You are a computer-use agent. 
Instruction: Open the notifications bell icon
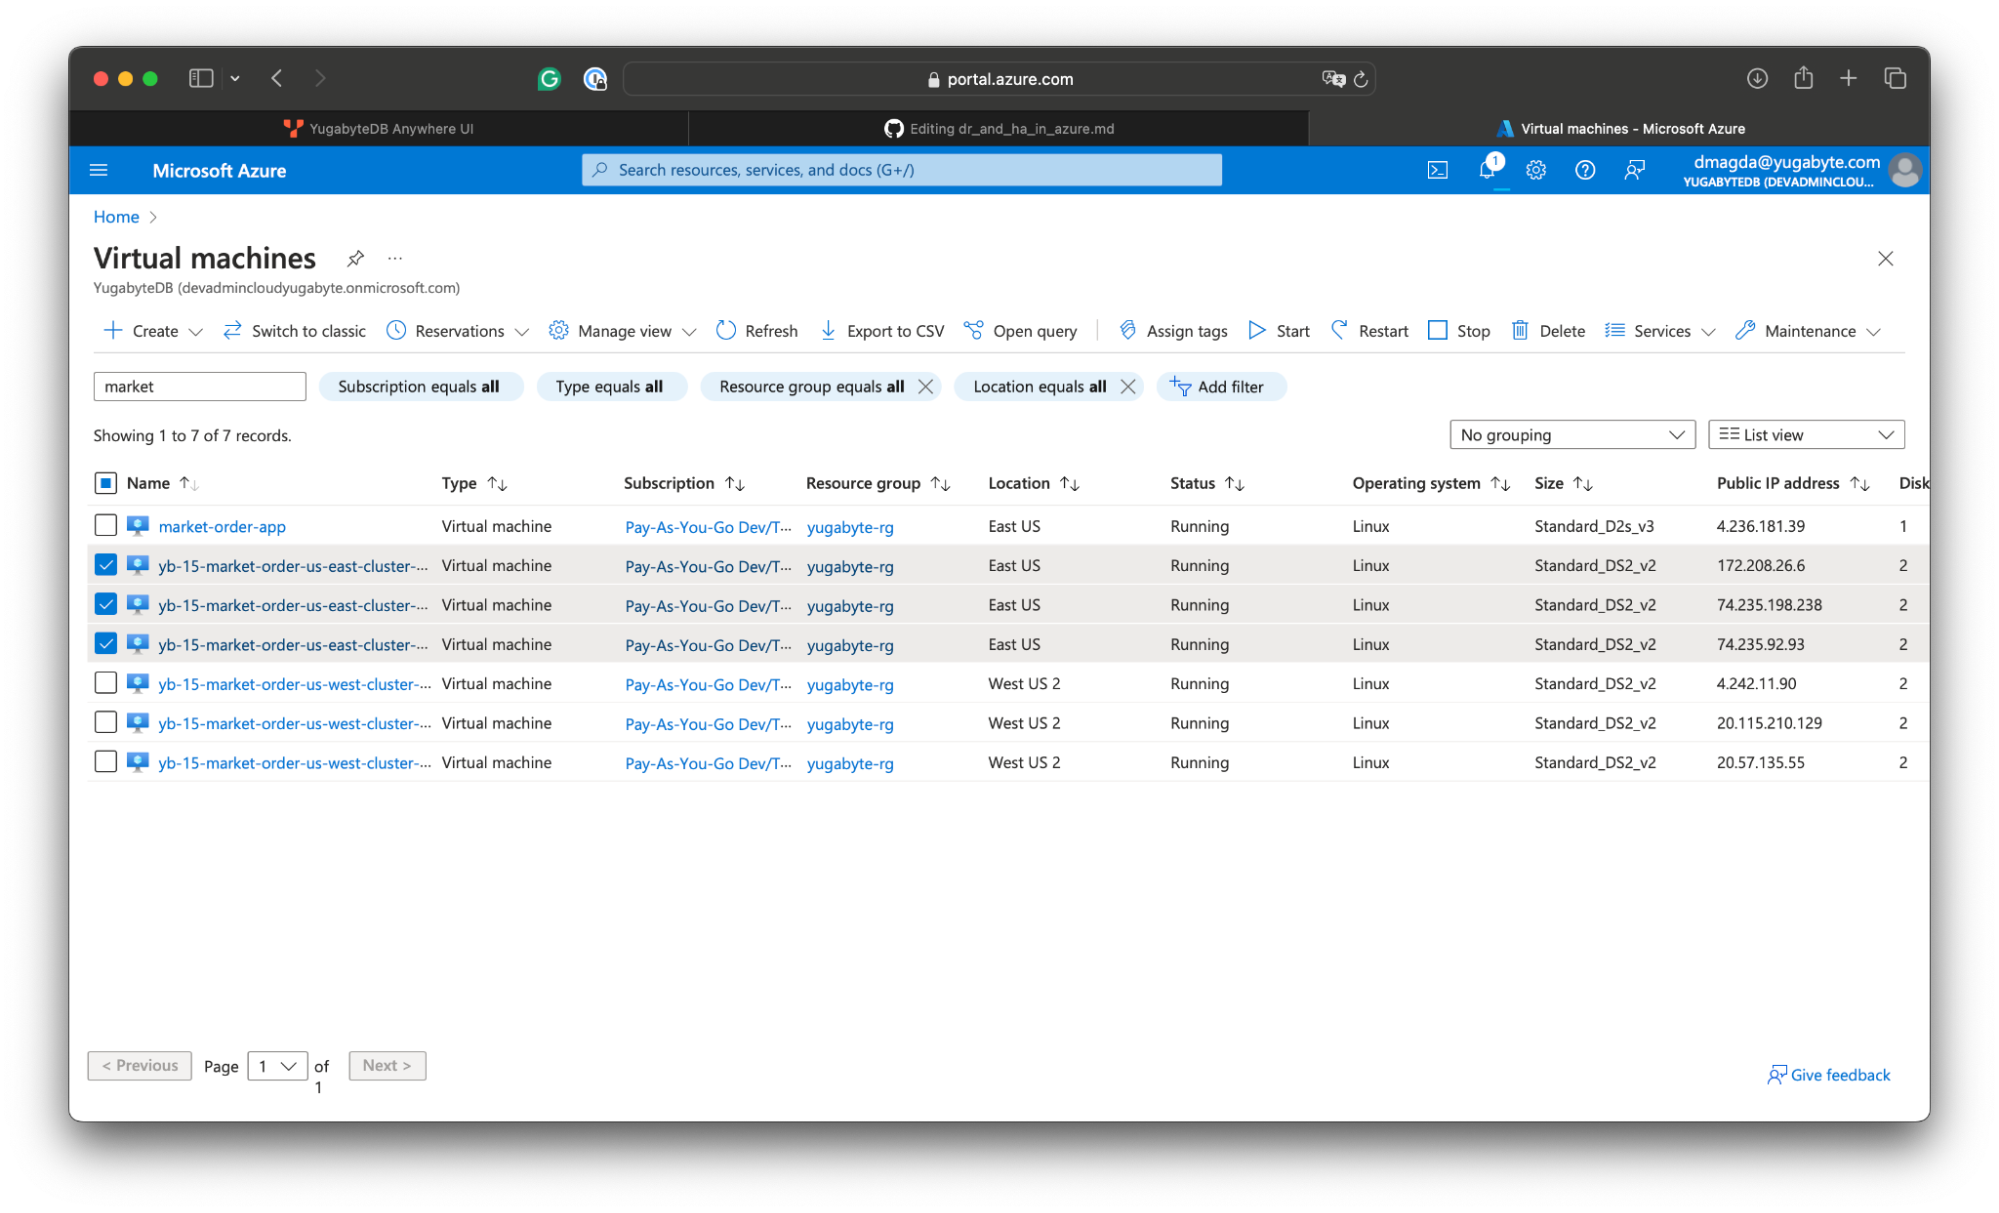pyautogui.click(x=1487, y=170)
